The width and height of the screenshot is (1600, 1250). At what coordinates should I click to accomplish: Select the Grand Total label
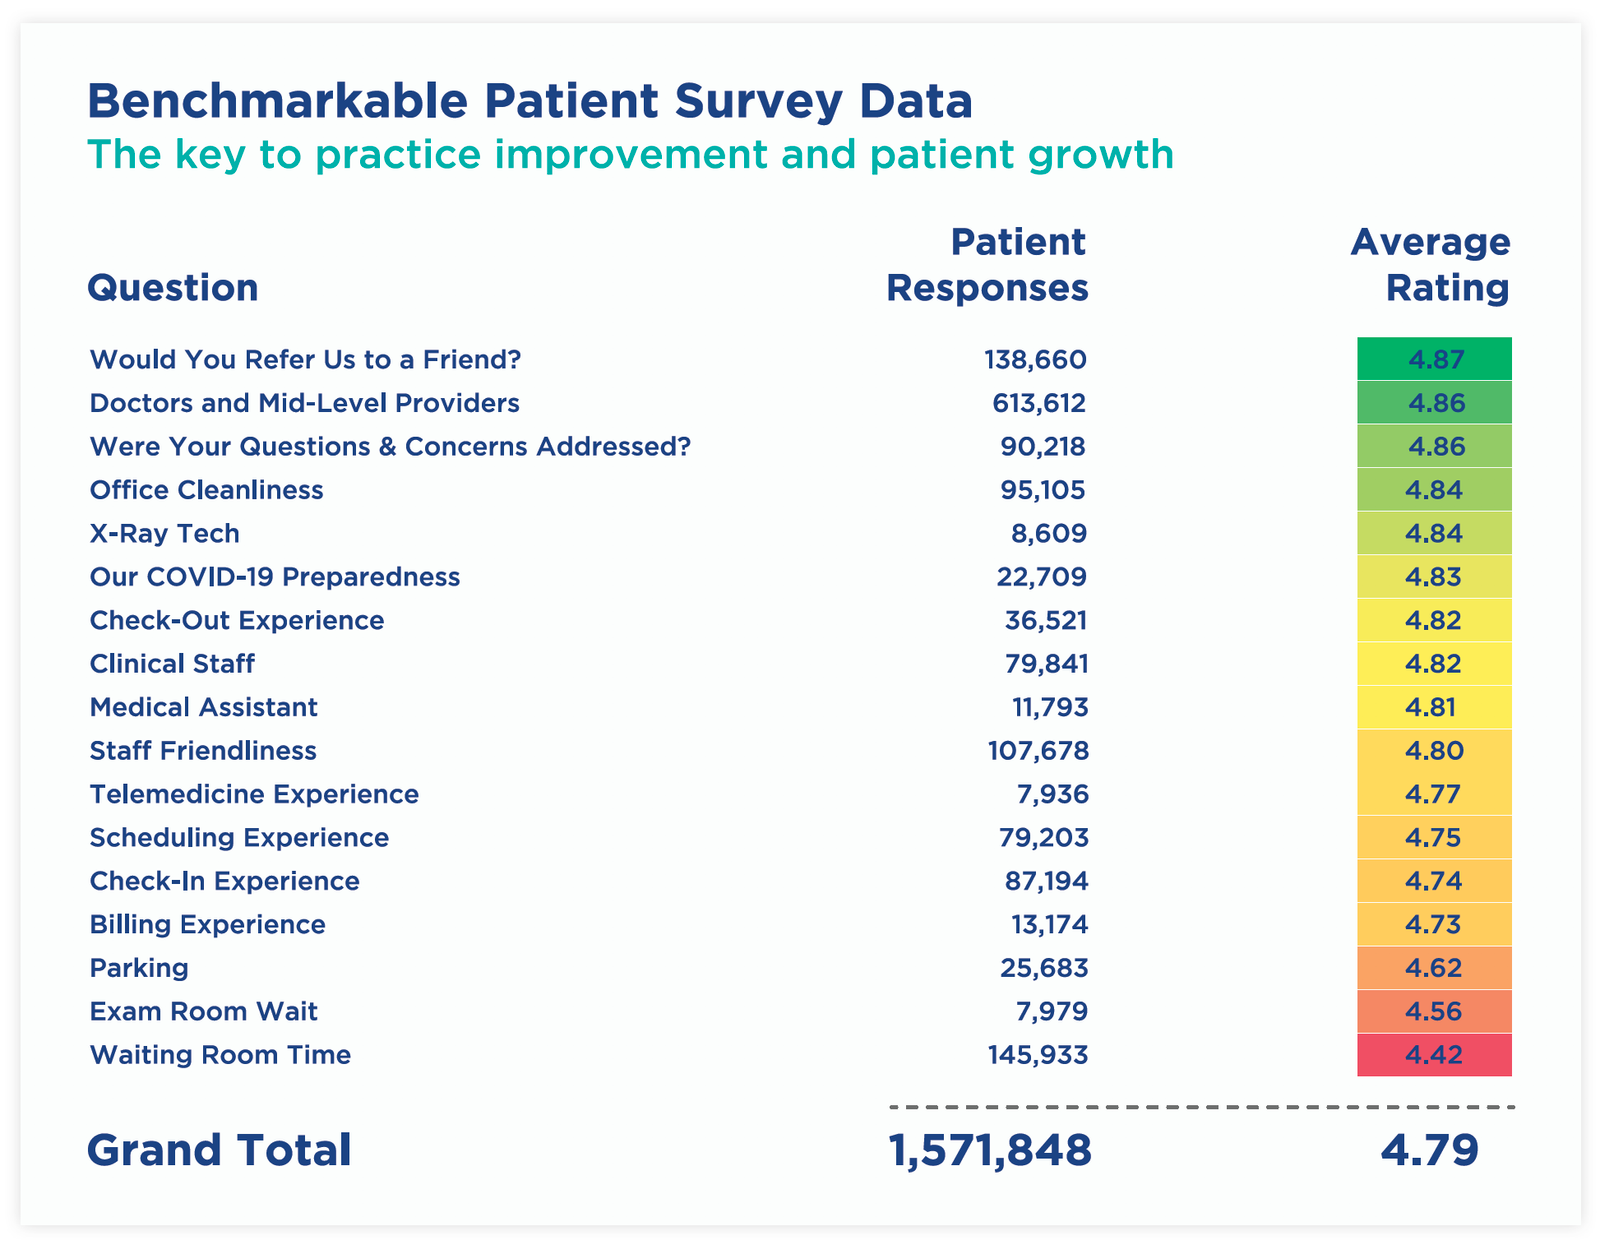219,1150
